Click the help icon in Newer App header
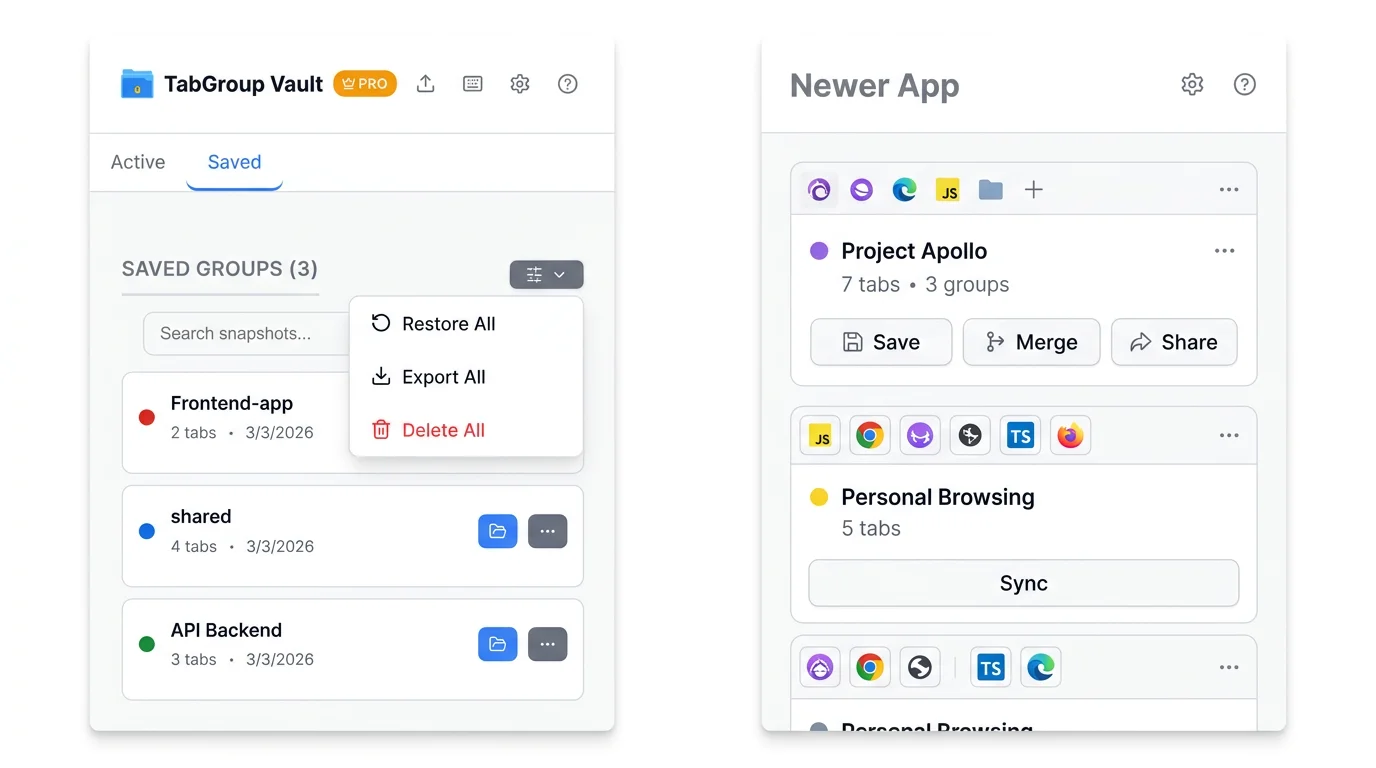 coord(1244,84)
